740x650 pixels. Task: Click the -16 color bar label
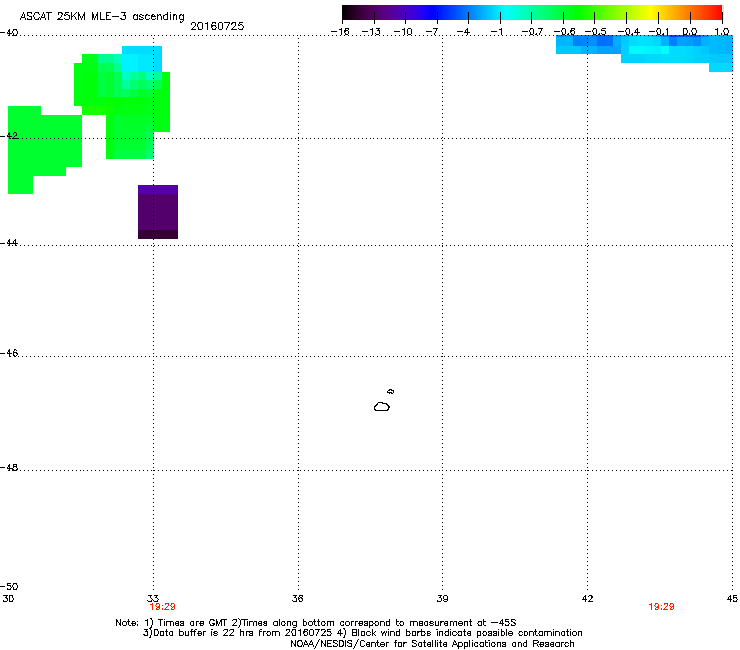pos(340,32)
